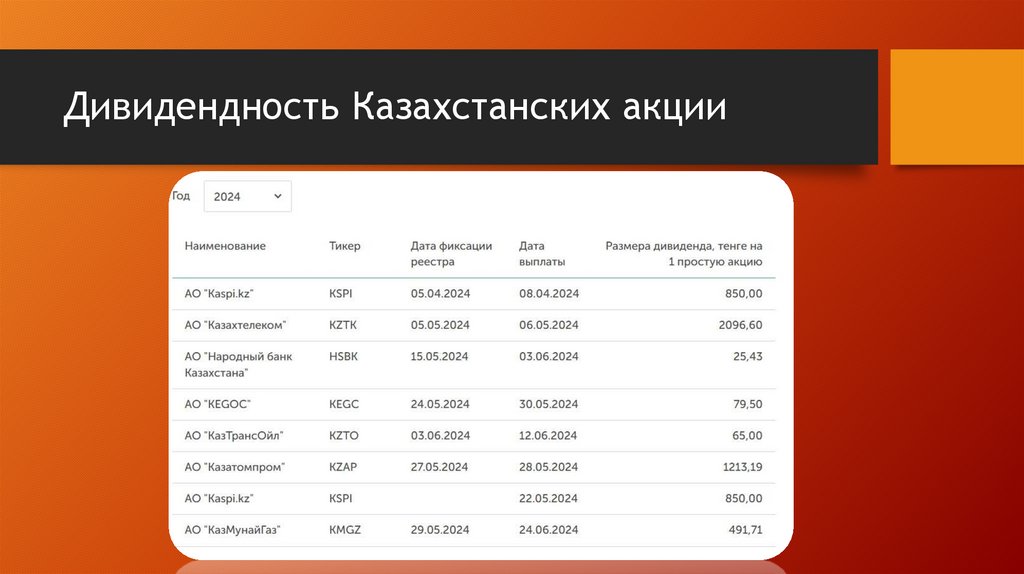Screen dimensions: 1024x574
Task: Click payment date '06.05.2024'
Action: click(x=549, y=325)
